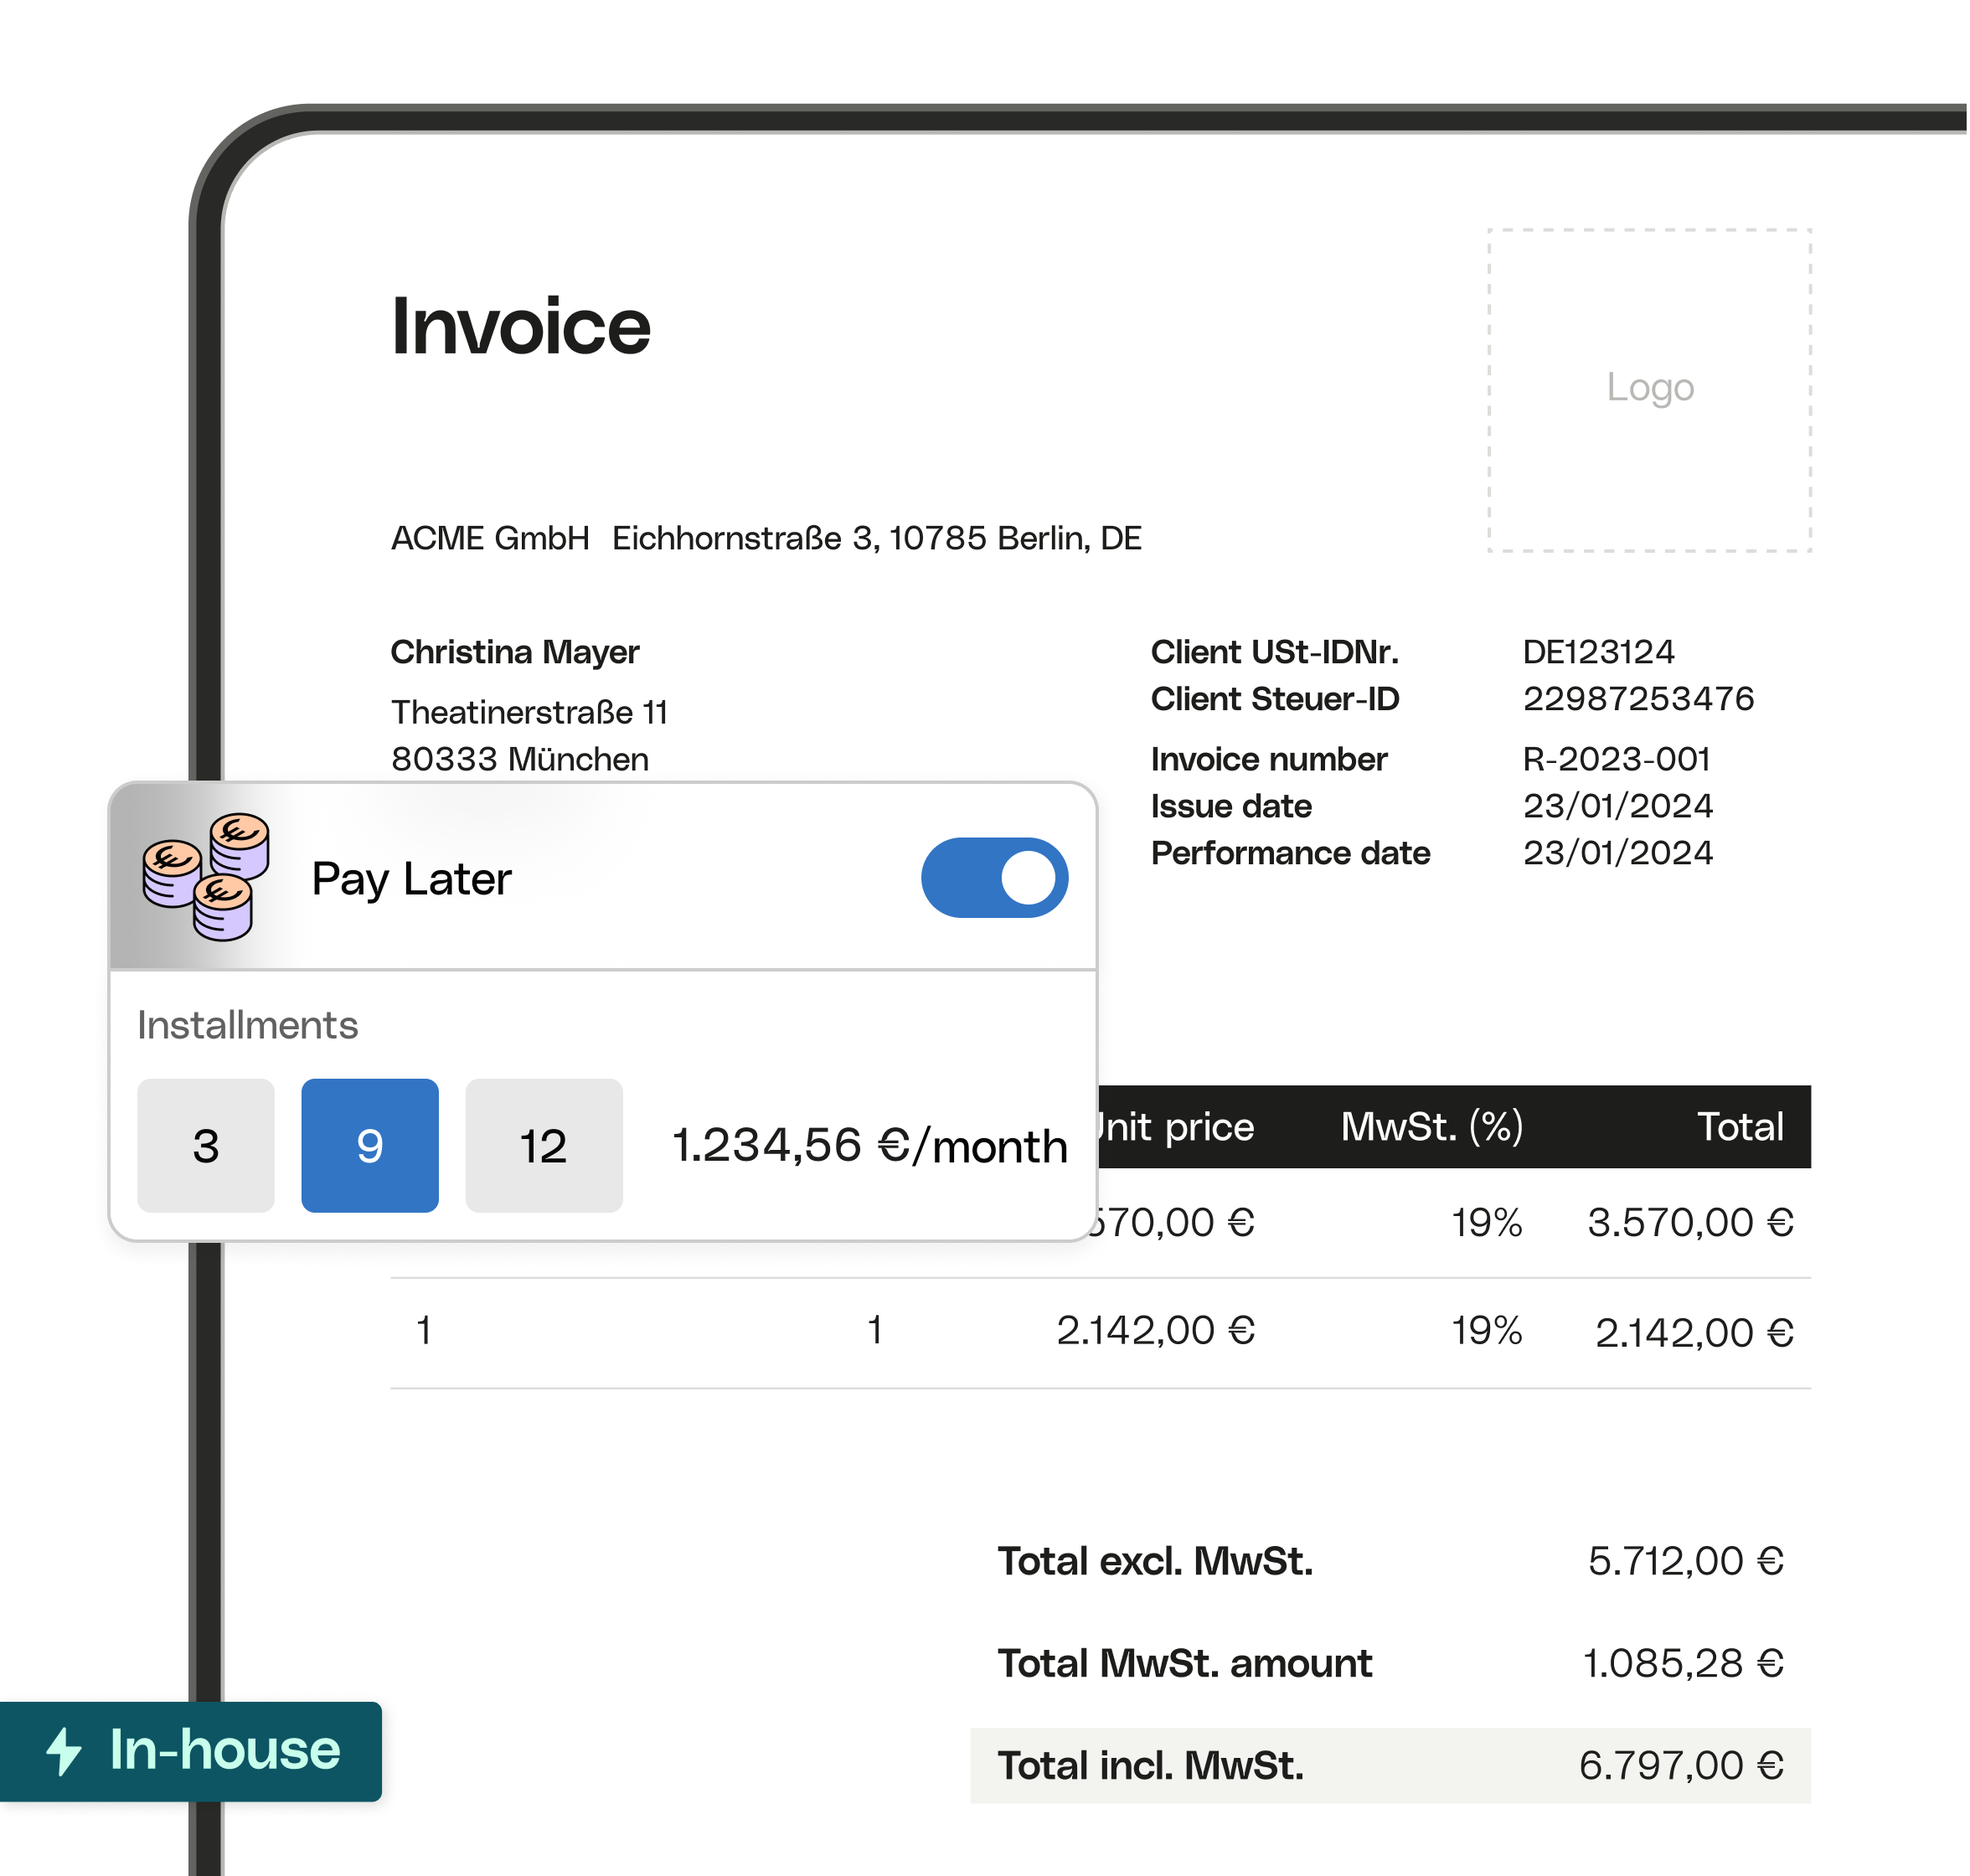Click the 3.570,00 € row total
1970x1876 pixels.
point(1691,1222)
